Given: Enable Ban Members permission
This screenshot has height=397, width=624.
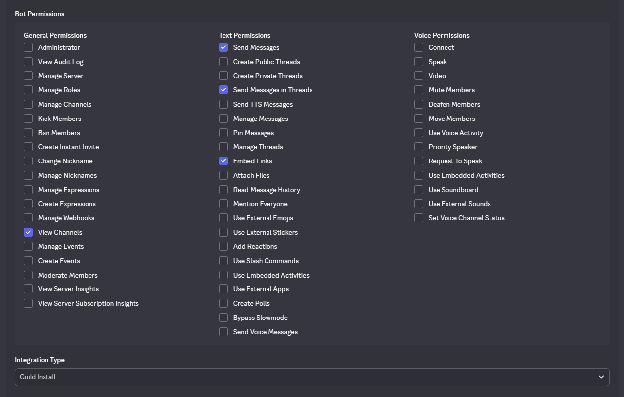Looking at the screenshot, I should pos(28,132).
